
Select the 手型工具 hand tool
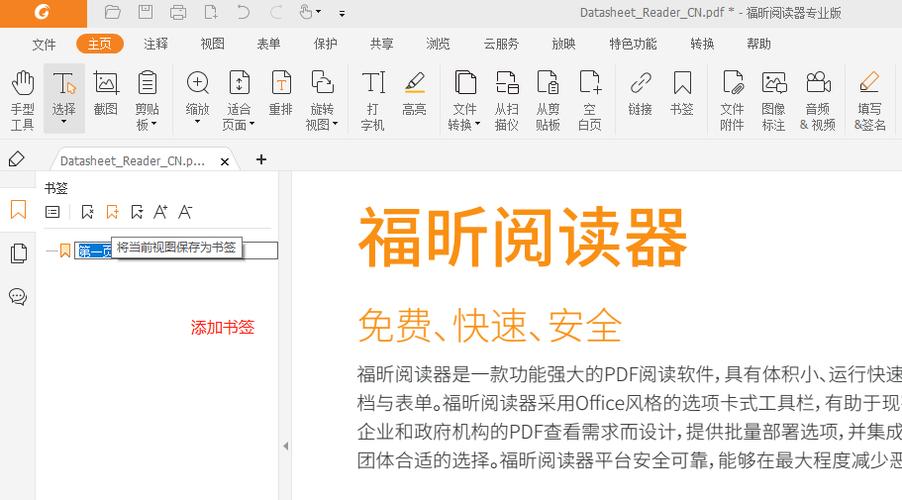tap(22, 100)
